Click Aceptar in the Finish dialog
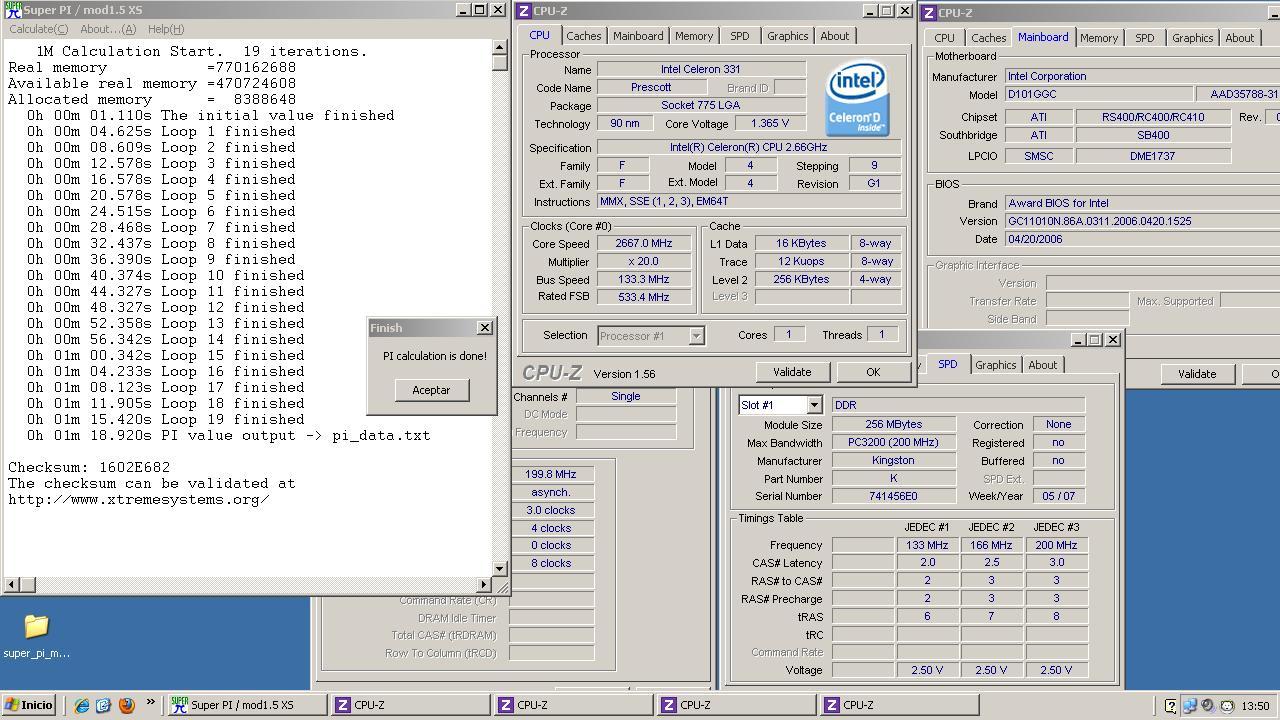The image size is (1280, 720). tap(431, 390)
